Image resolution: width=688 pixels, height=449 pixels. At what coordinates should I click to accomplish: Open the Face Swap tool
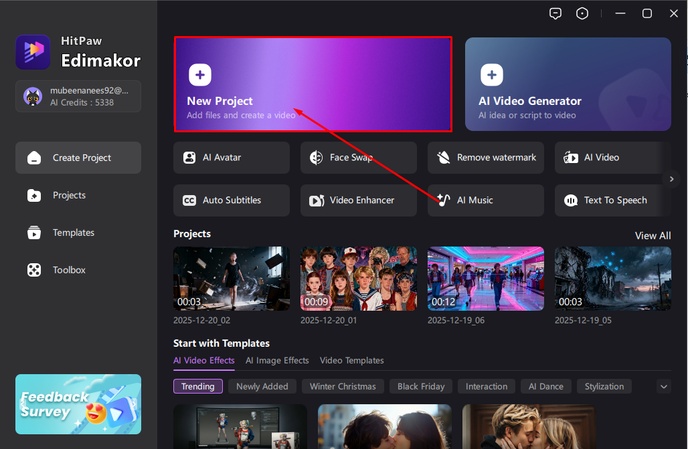(x=359, y=158)
